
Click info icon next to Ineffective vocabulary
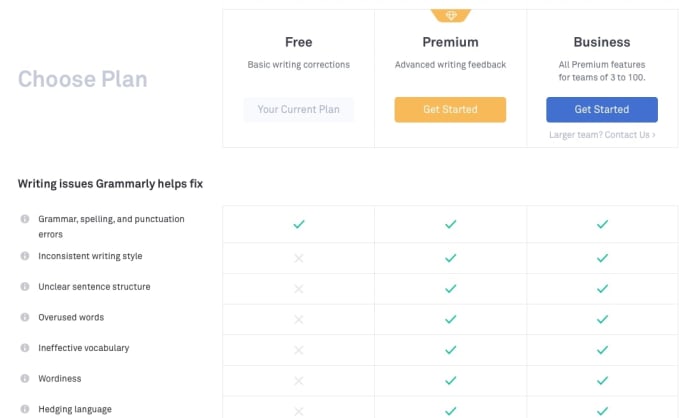[x=25, y=348]
